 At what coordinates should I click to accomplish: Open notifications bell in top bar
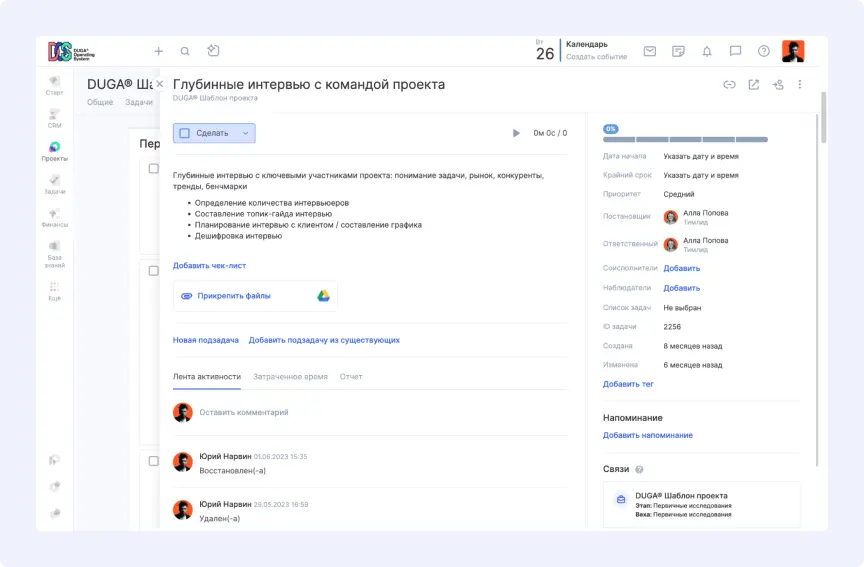click(707, 51)
